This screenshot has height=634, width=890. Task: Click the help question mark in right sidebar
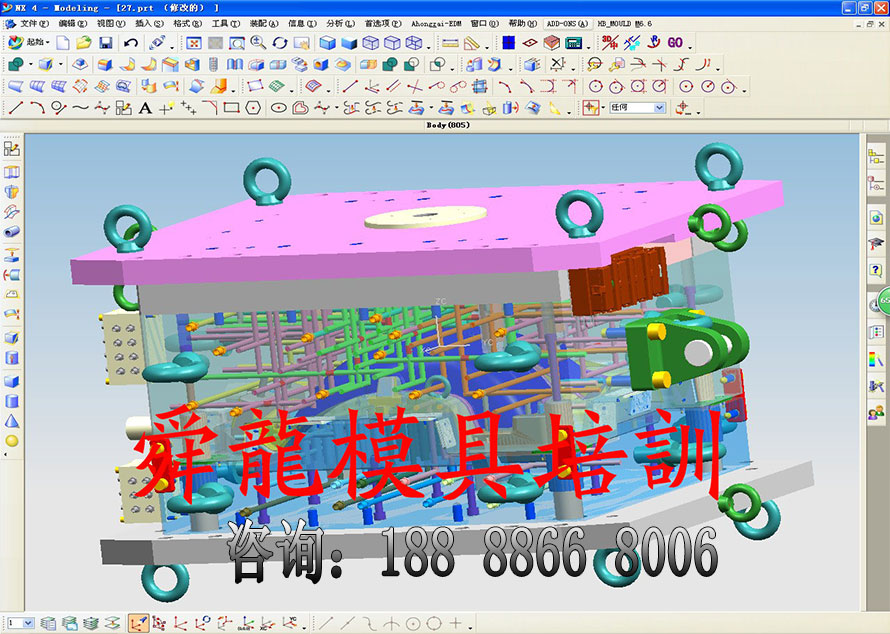(876, 270)
